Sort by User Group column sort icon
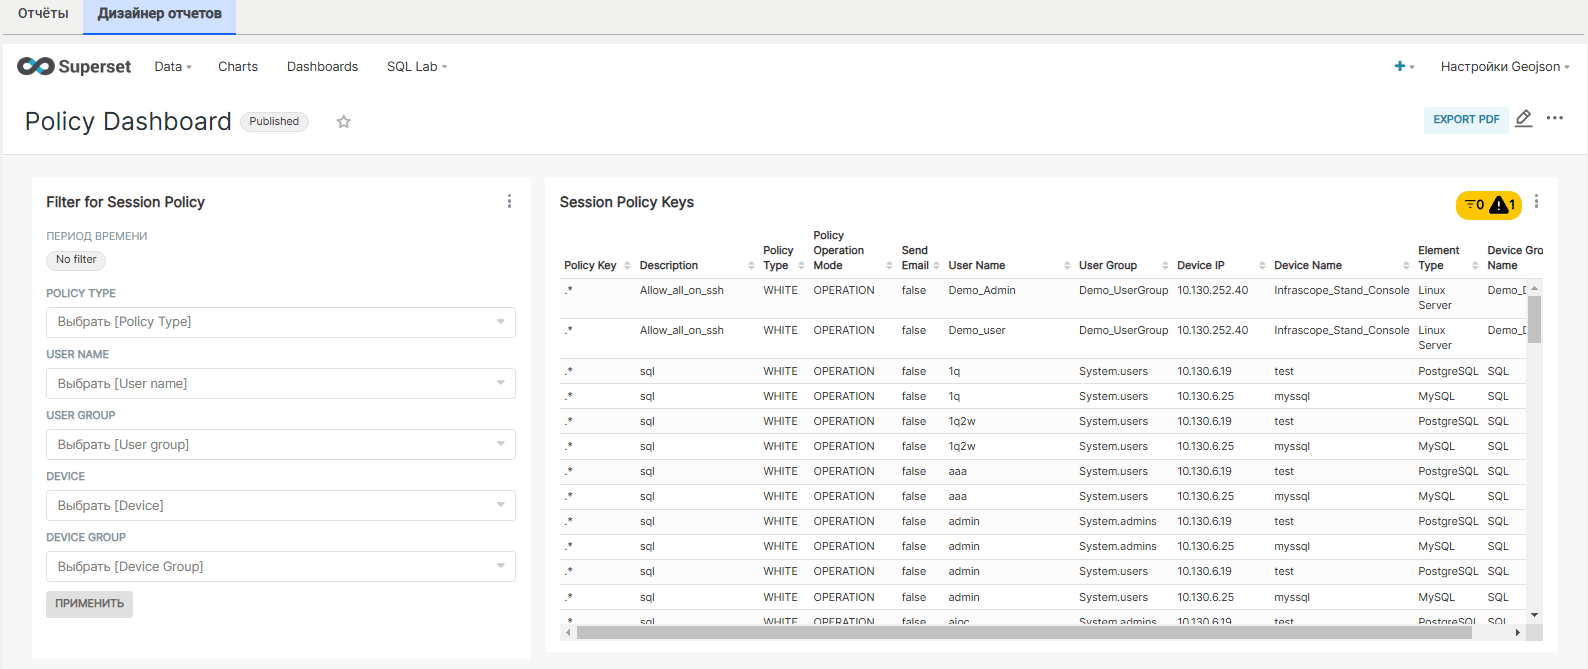This screenshot has width=1588, height=669. tap(1165, 266)
